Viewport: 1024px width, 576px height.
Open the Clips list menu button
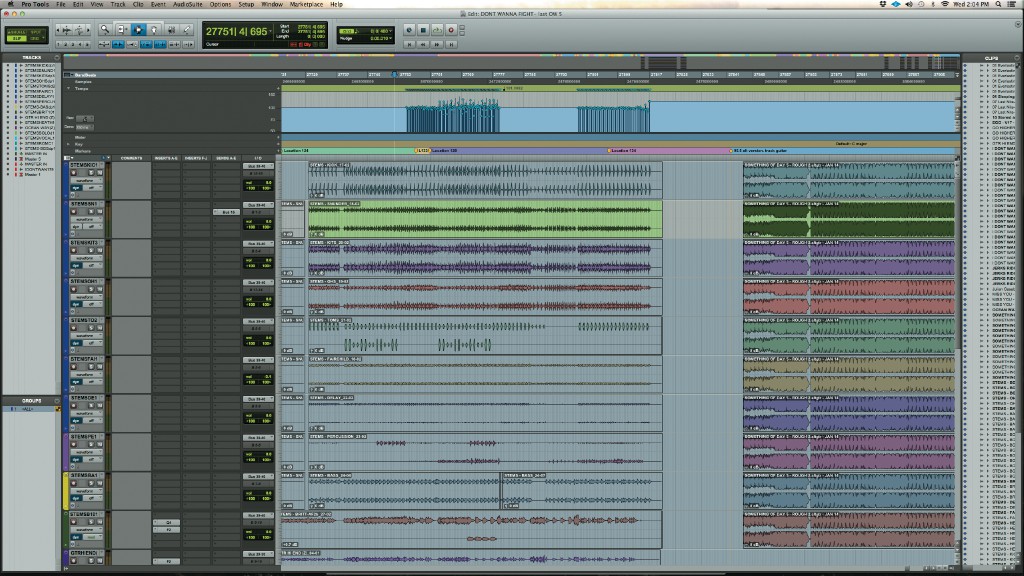click(1017, 57)
